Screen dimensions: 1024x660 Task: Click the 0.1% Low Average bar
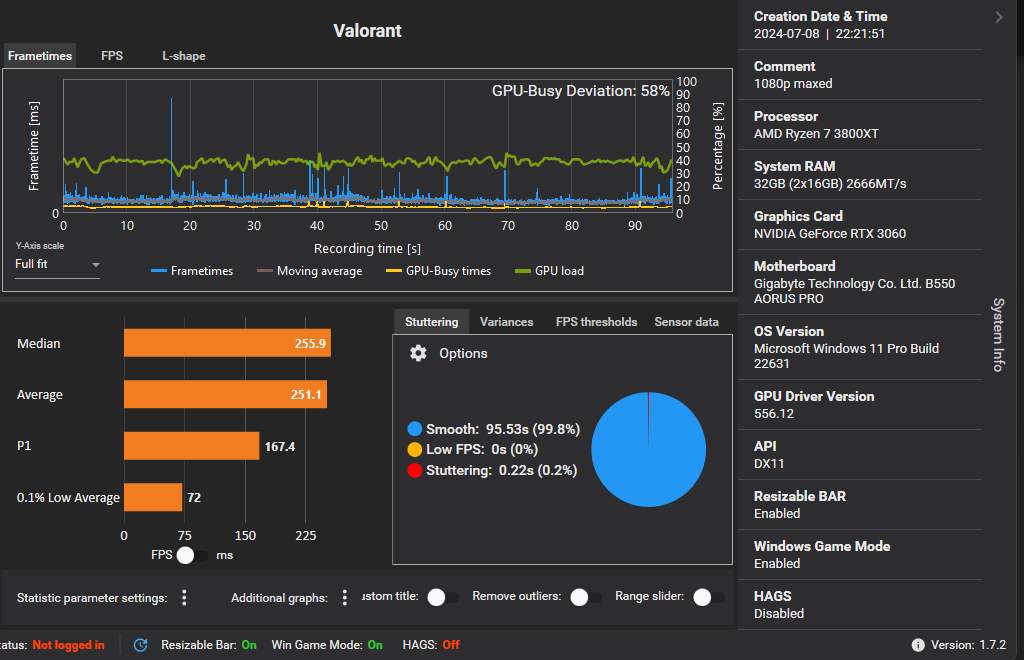pos(153,497)
